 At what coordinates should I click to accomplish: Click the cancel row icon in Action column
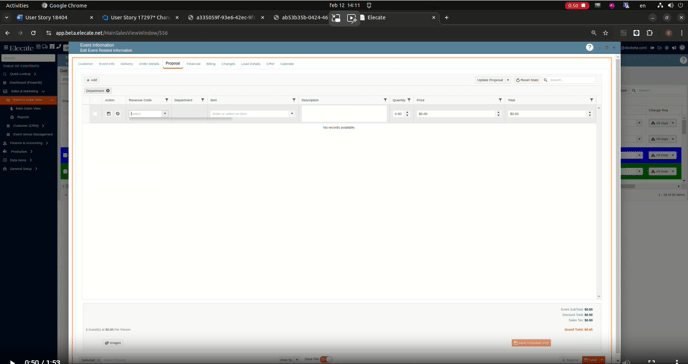pos(118,114)
